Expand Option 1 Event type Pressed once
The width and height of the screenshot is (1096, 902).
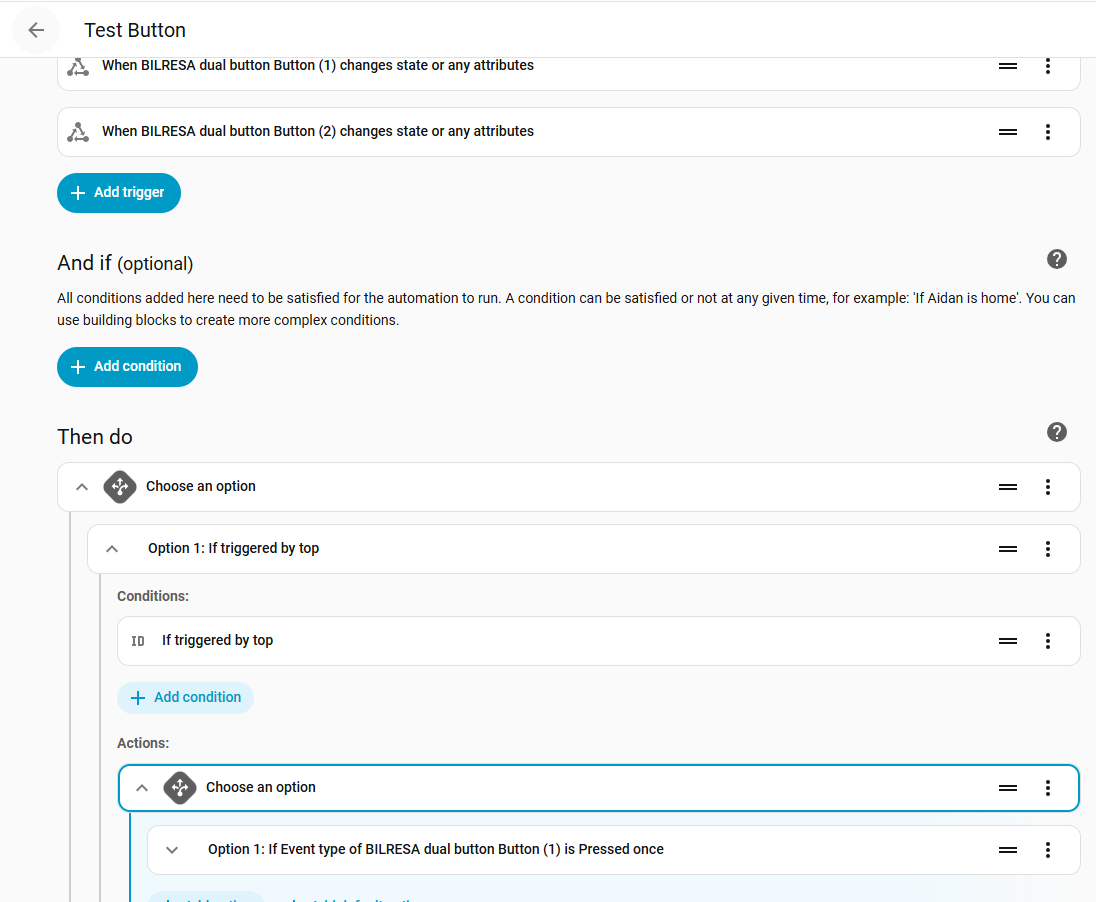point(172,850)
